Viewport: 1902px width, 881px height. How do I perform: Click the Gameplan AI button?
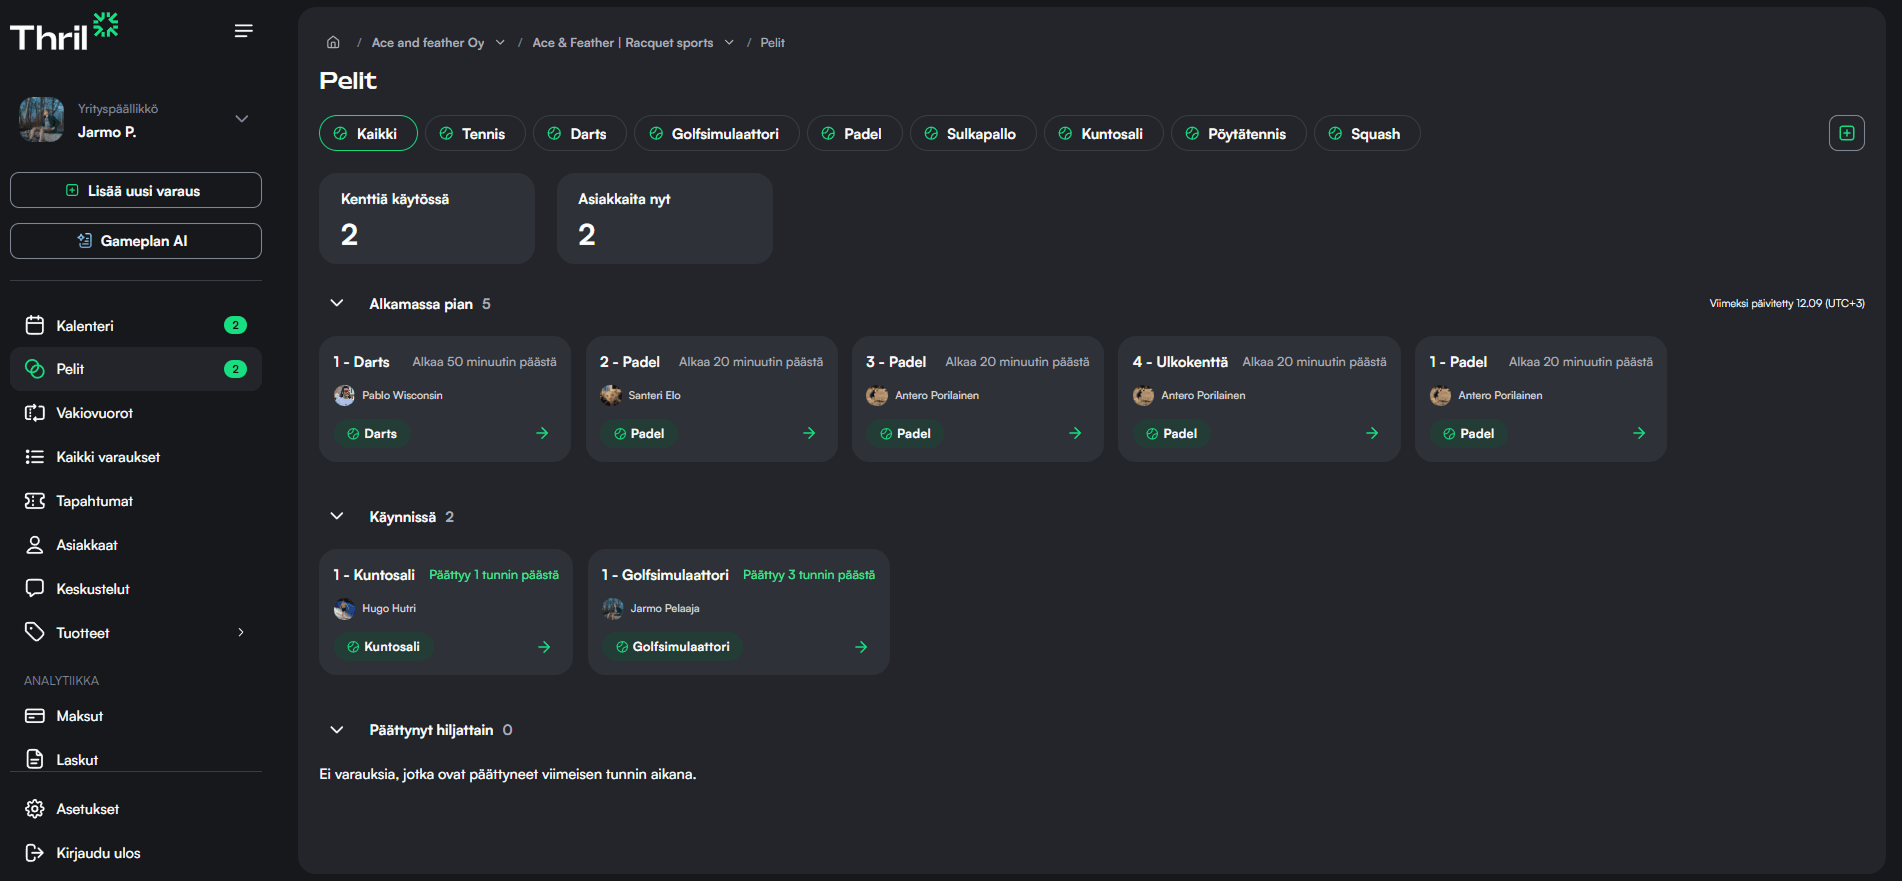(x=136, y=241)
